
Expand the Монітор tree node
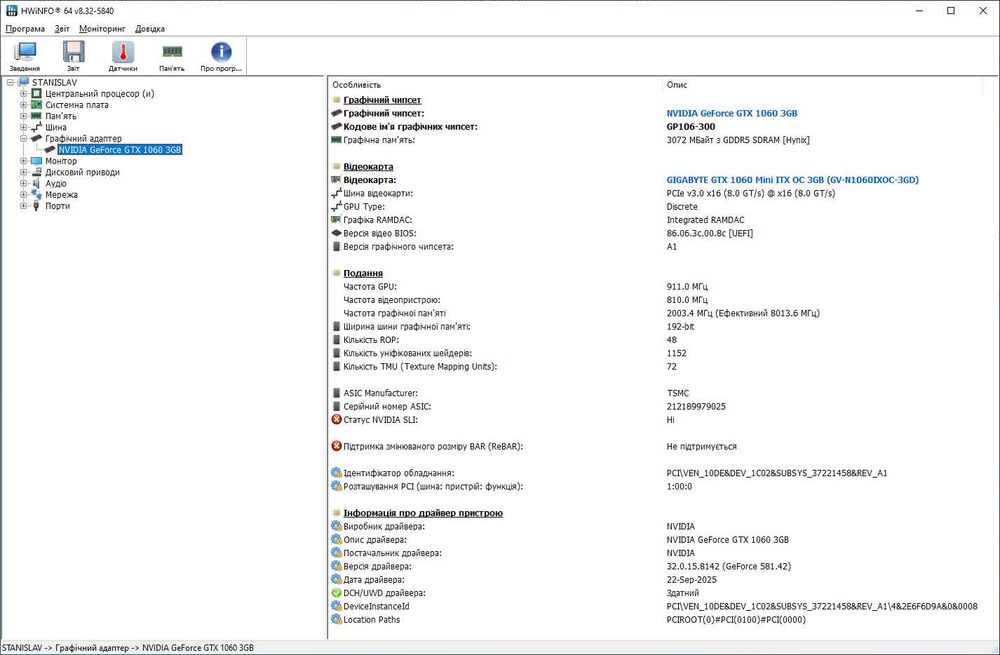pyautogui.click(x=24, y=161)
